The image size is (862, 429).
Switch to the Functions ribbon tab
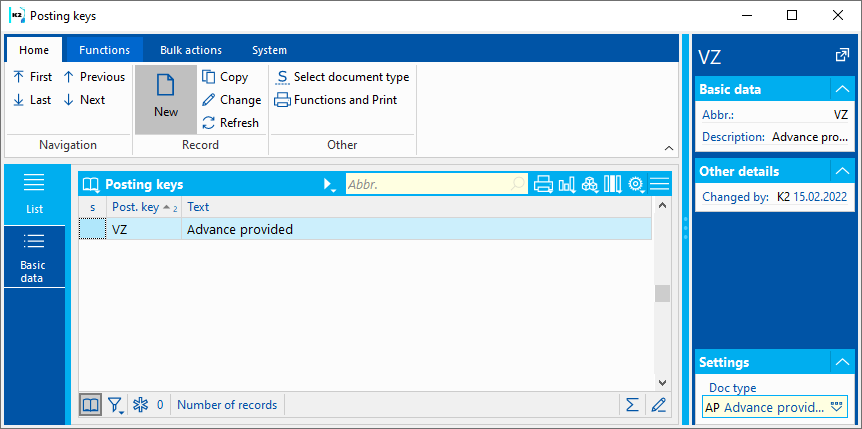point(105,50)
